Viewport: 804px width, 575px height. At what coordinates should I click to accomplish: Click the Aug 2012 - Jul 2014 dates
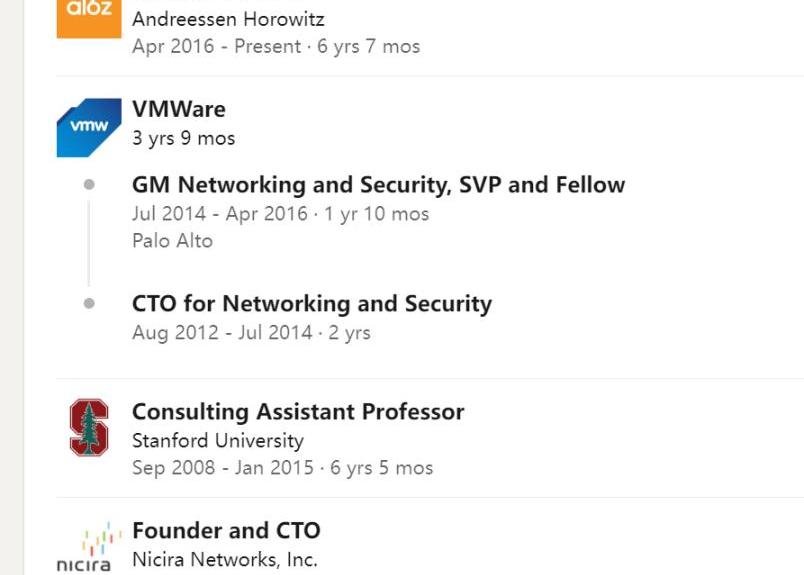(x=222, y=332)
